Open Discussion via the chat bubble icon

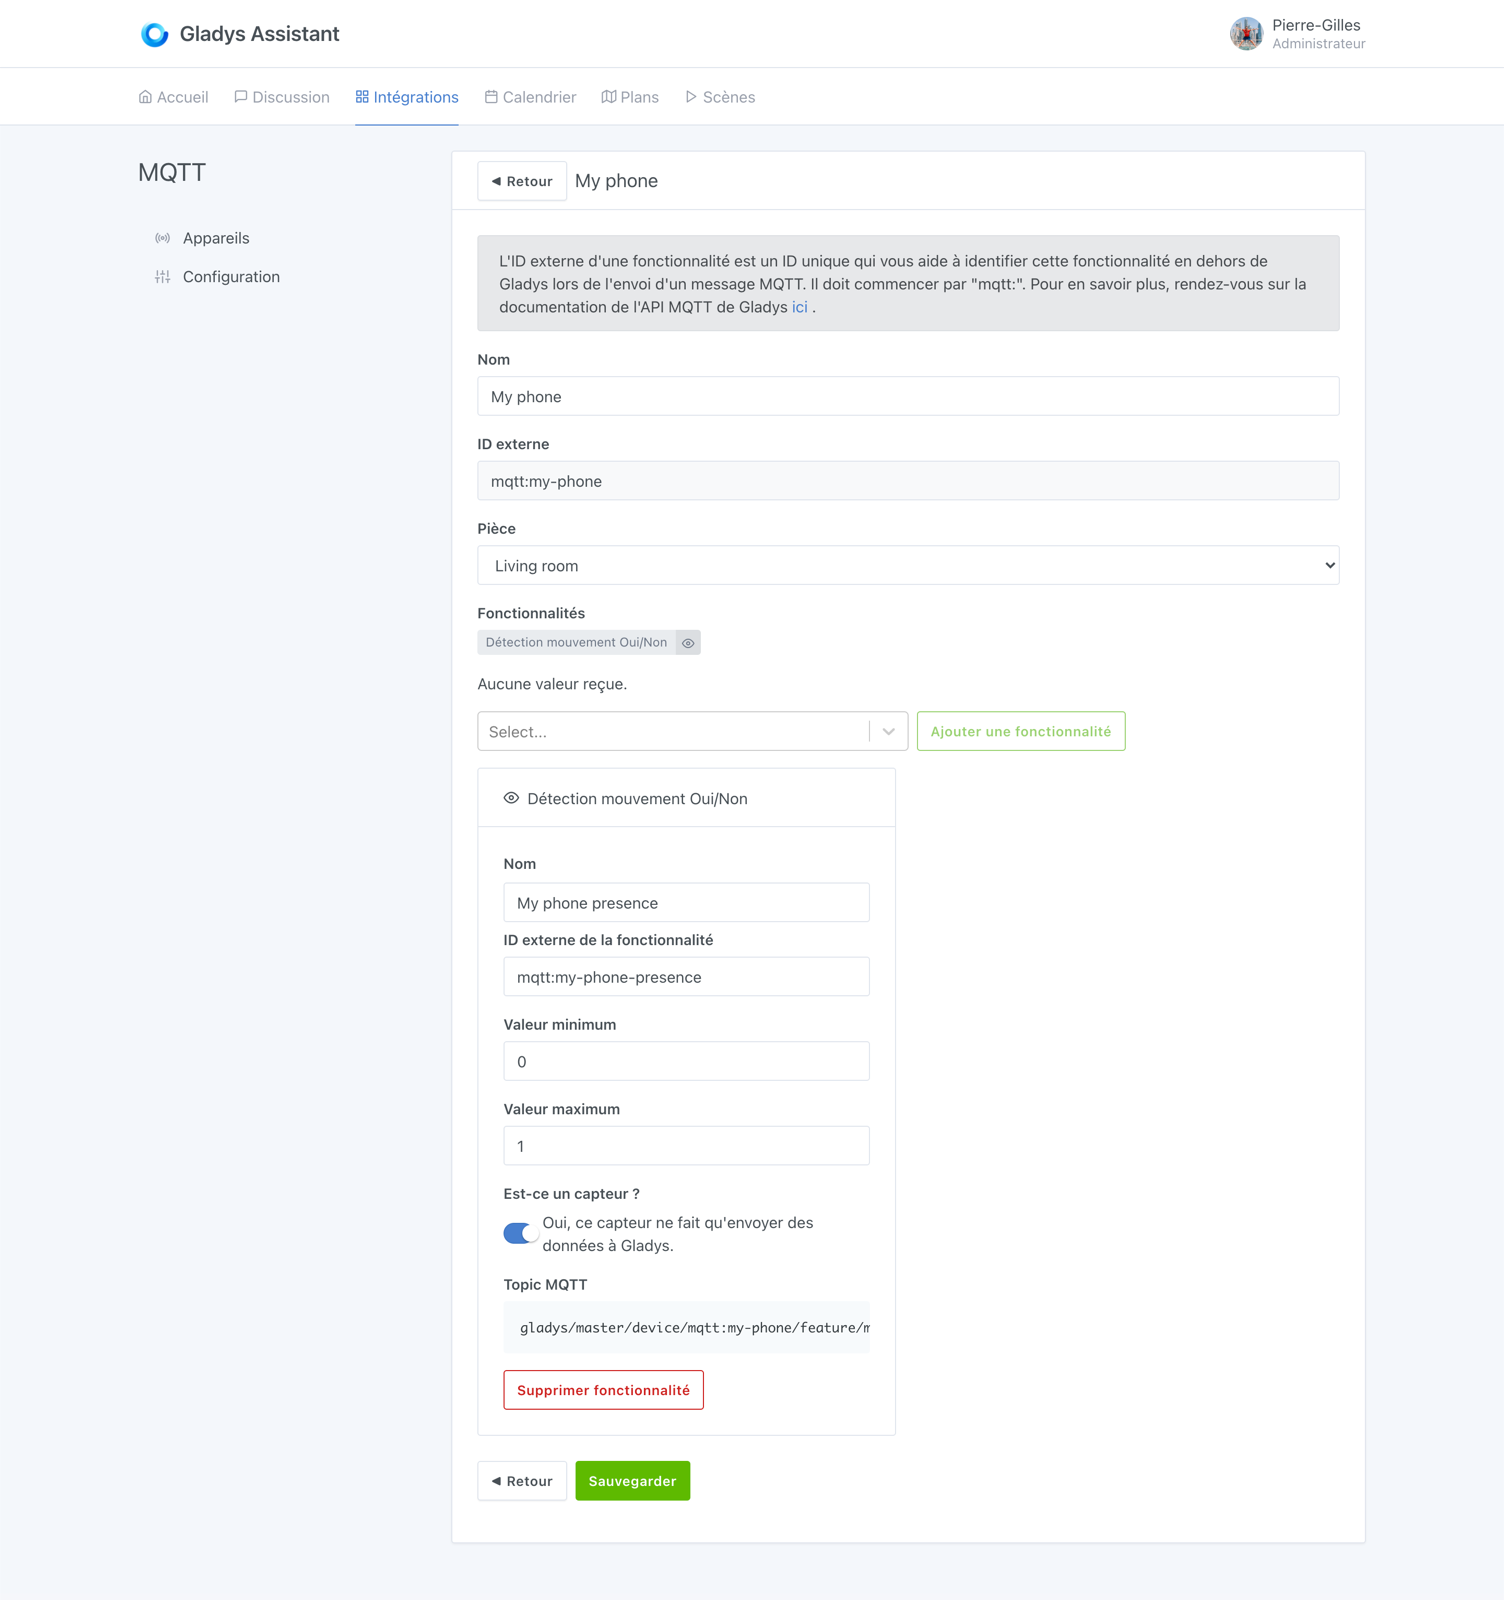(240, 96)
